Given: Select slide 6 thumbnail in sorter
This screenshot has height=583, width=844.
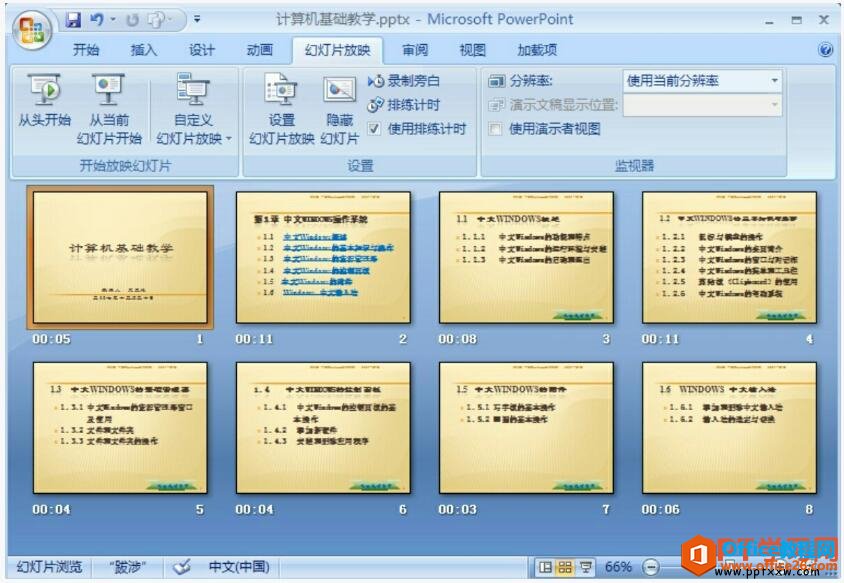Looking at the screenshot, I should (323, 428).
